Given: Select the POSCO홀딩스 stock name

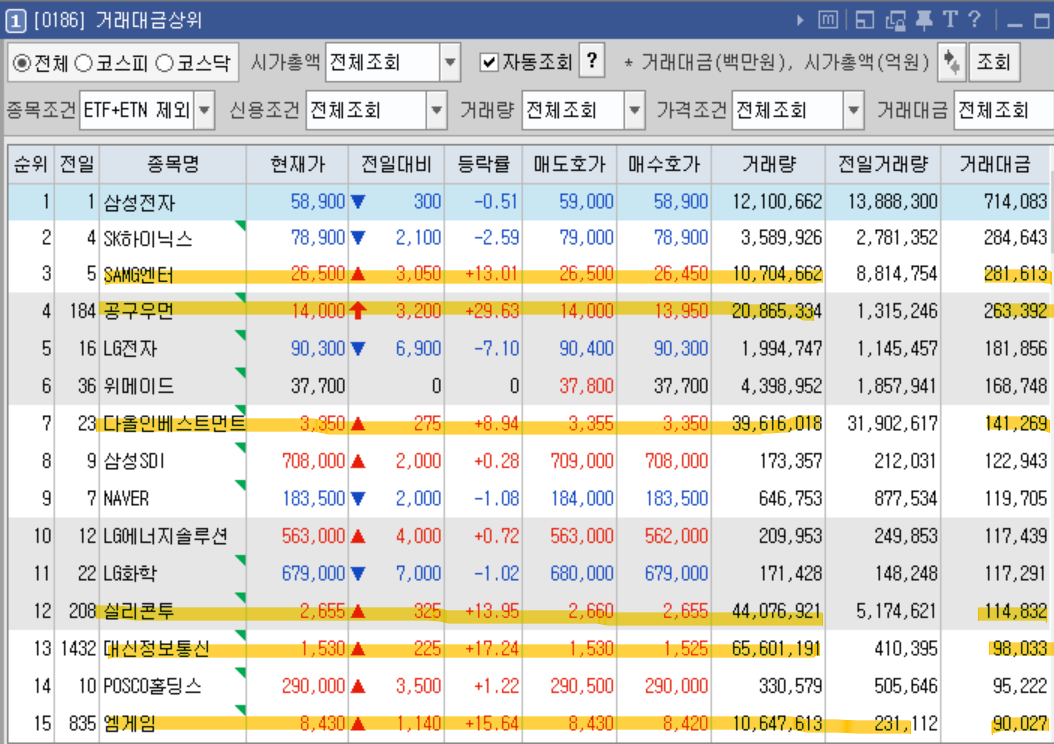Looking at the screenshot, I should pos(152,686).
